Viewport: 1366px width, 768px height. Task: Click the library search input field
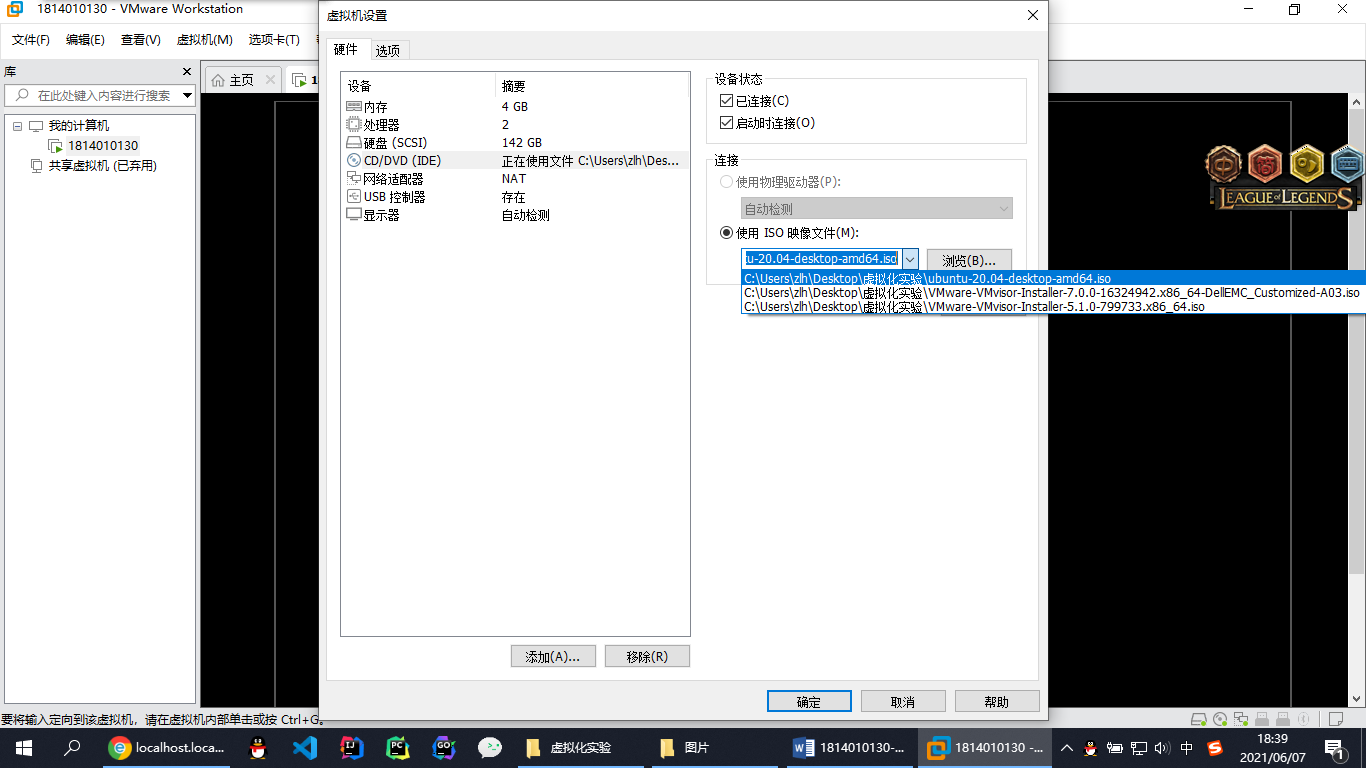click(x=103, y=96)
